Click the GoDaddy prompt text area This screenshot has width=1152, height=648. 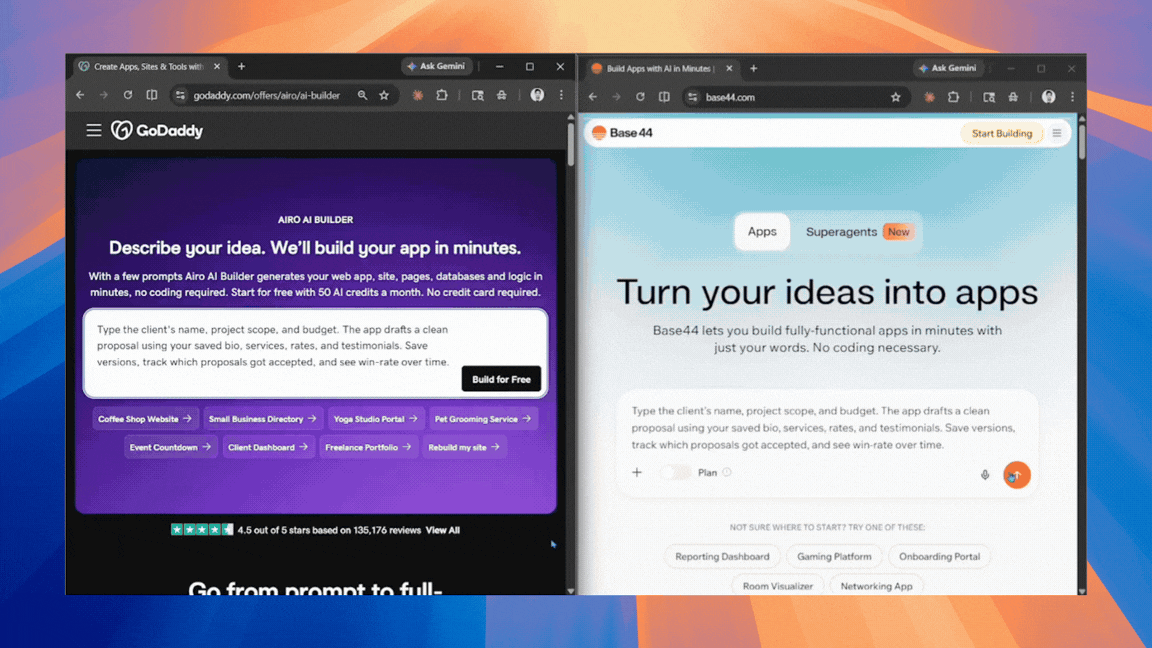tap(273, 345)
